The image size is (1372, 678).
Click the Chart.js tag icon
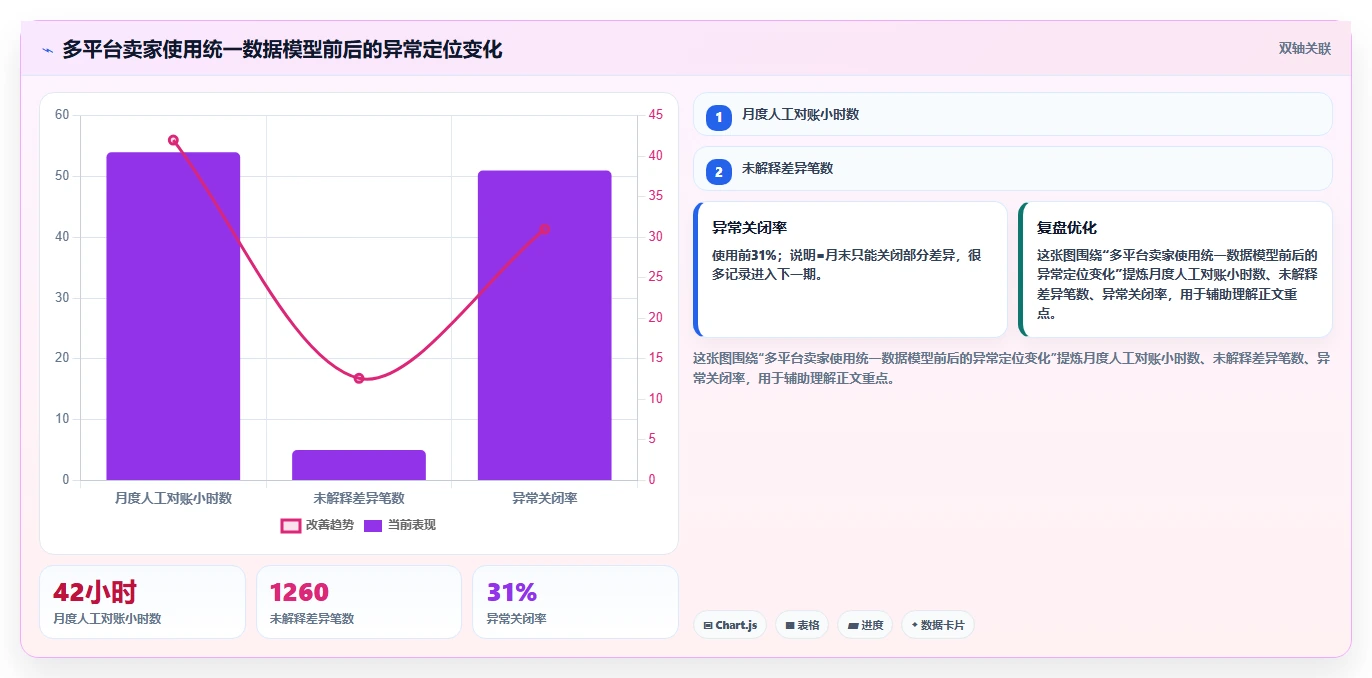[708, 625]
